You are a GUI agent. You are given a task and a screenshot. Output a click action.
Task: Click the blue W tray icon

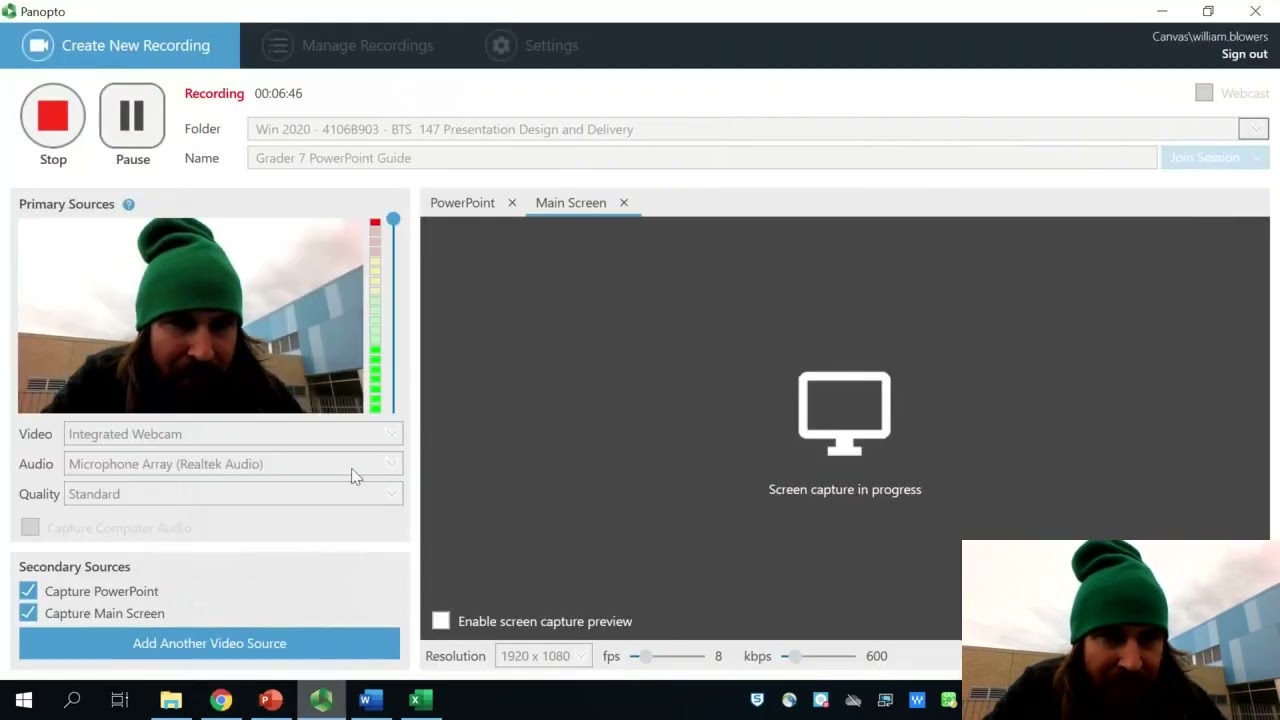(x=917, y=700)
